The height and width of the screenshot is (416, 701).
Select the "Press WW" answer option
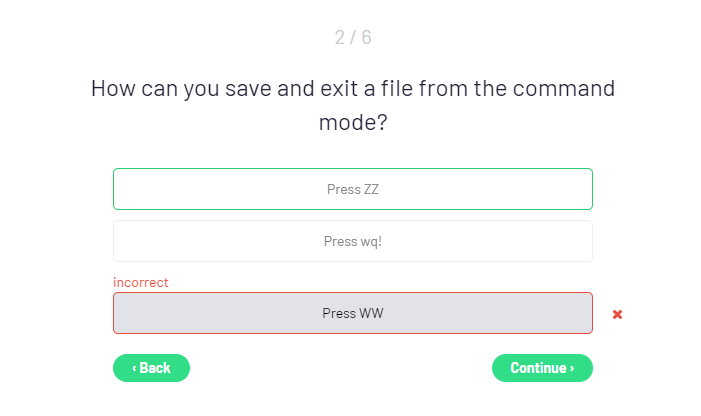352,313
